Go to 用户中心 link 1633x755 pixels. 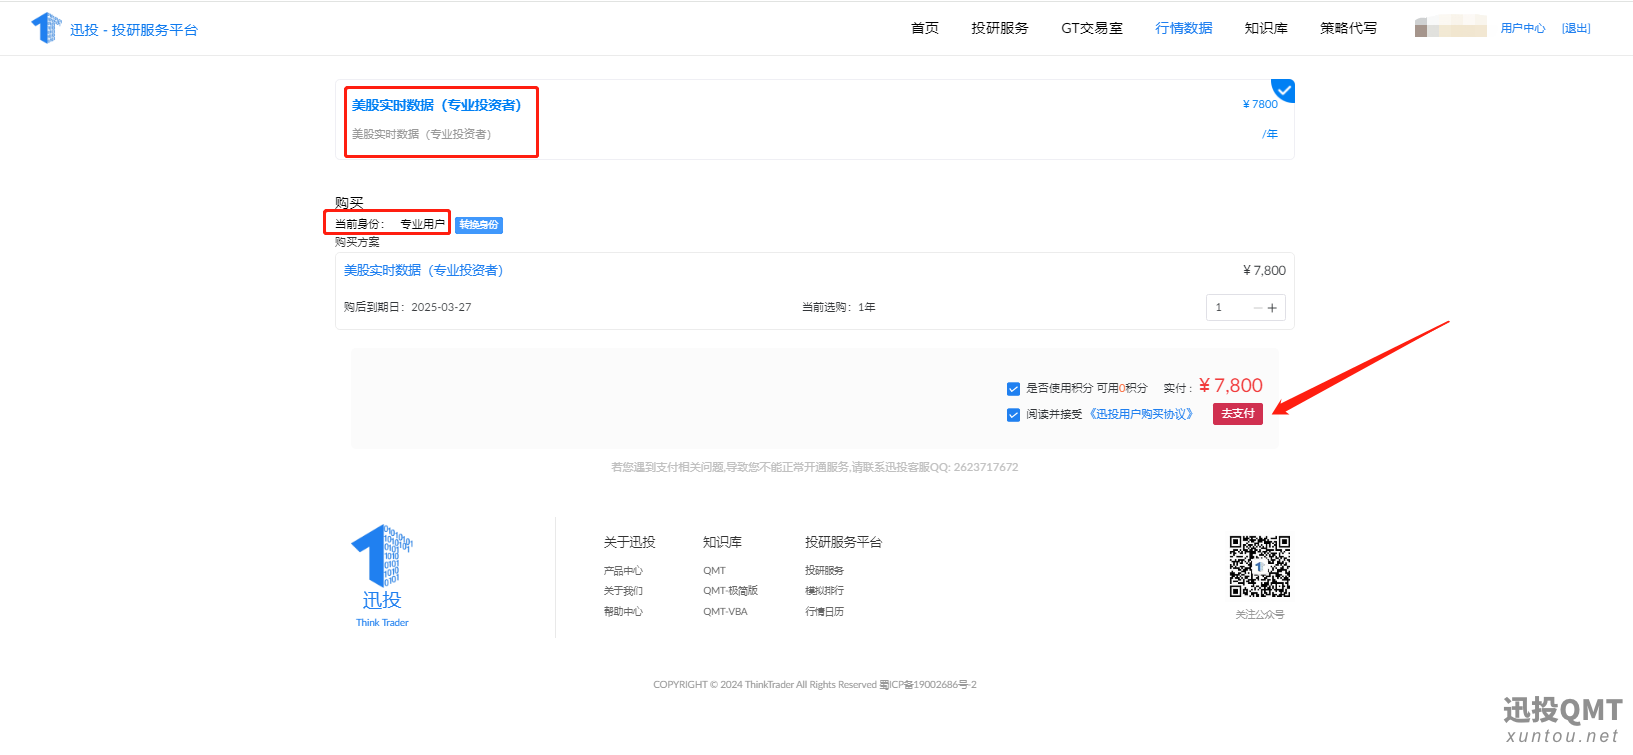coord(1523,28)
